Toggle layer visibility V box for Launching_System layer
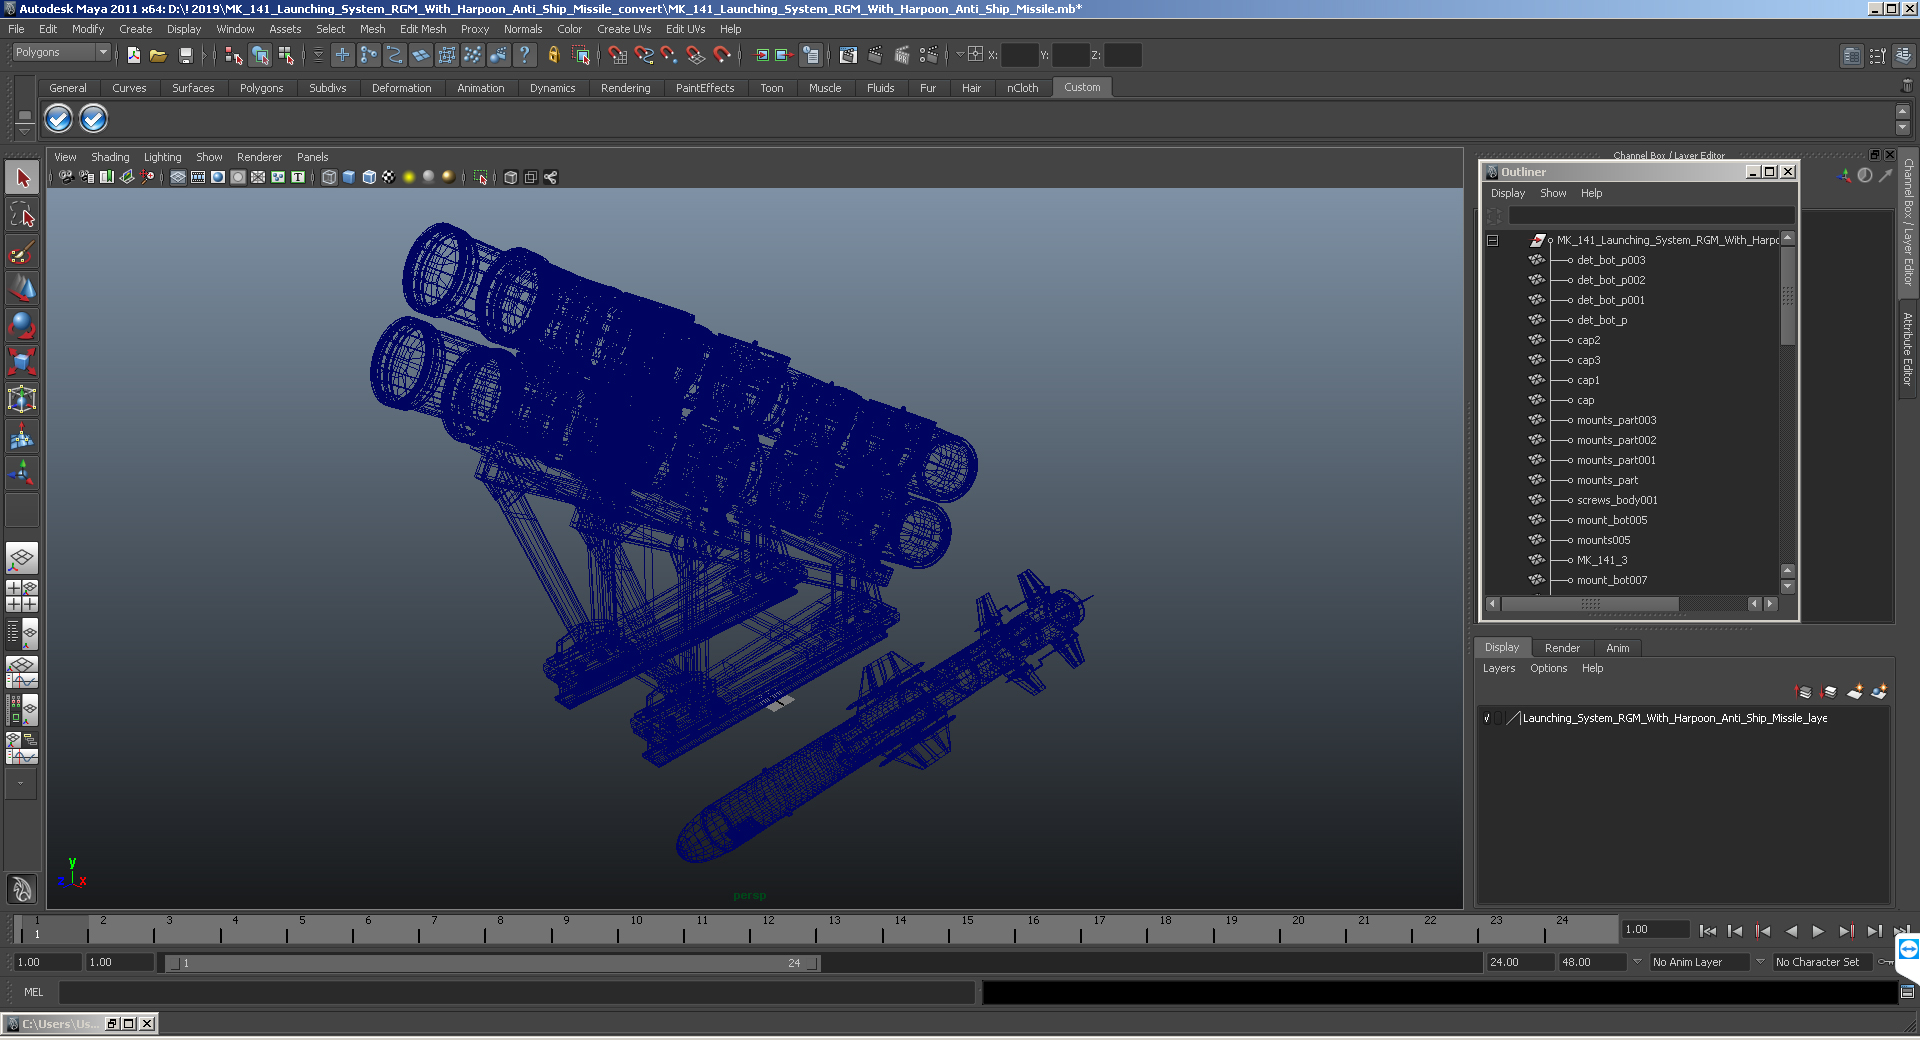Viewport: 1920px width, 1040px height. click(x=1487, y=718)
